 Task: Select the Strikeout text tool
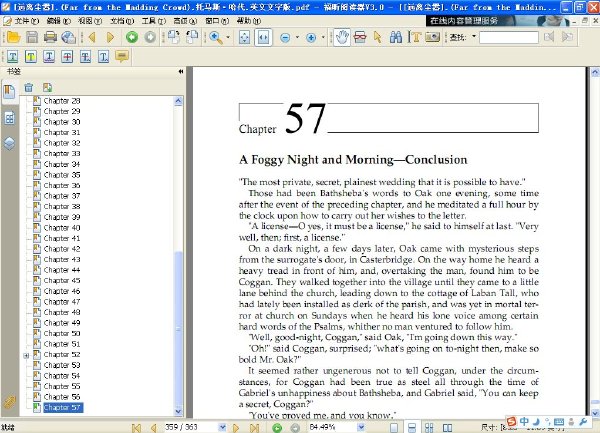(67, 57)
